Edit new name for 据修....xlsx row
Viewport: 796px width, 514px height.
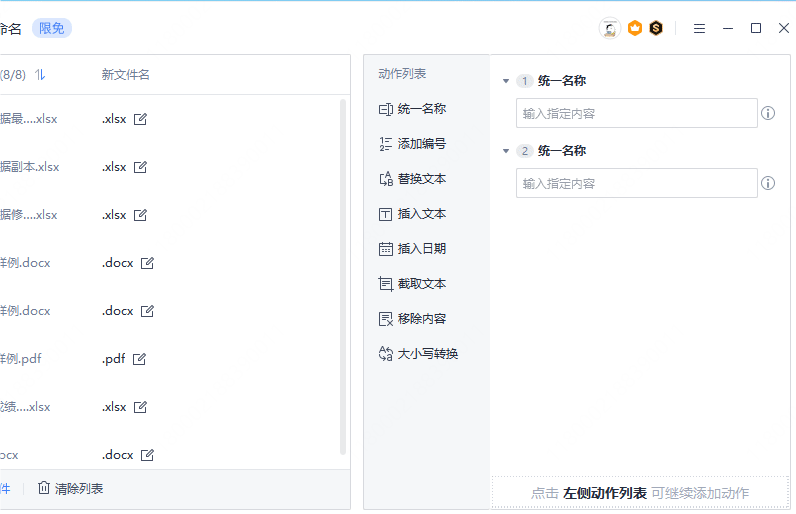[140, 215]
